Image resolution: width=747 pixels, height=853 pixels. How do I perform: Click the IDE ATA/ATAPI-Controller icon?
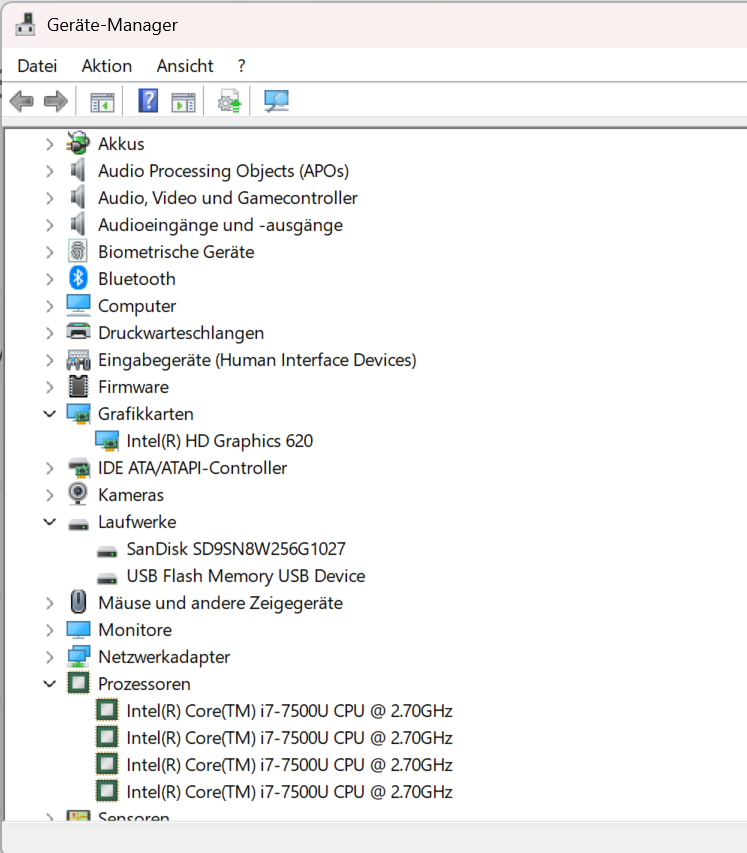(x=79, y=468)
